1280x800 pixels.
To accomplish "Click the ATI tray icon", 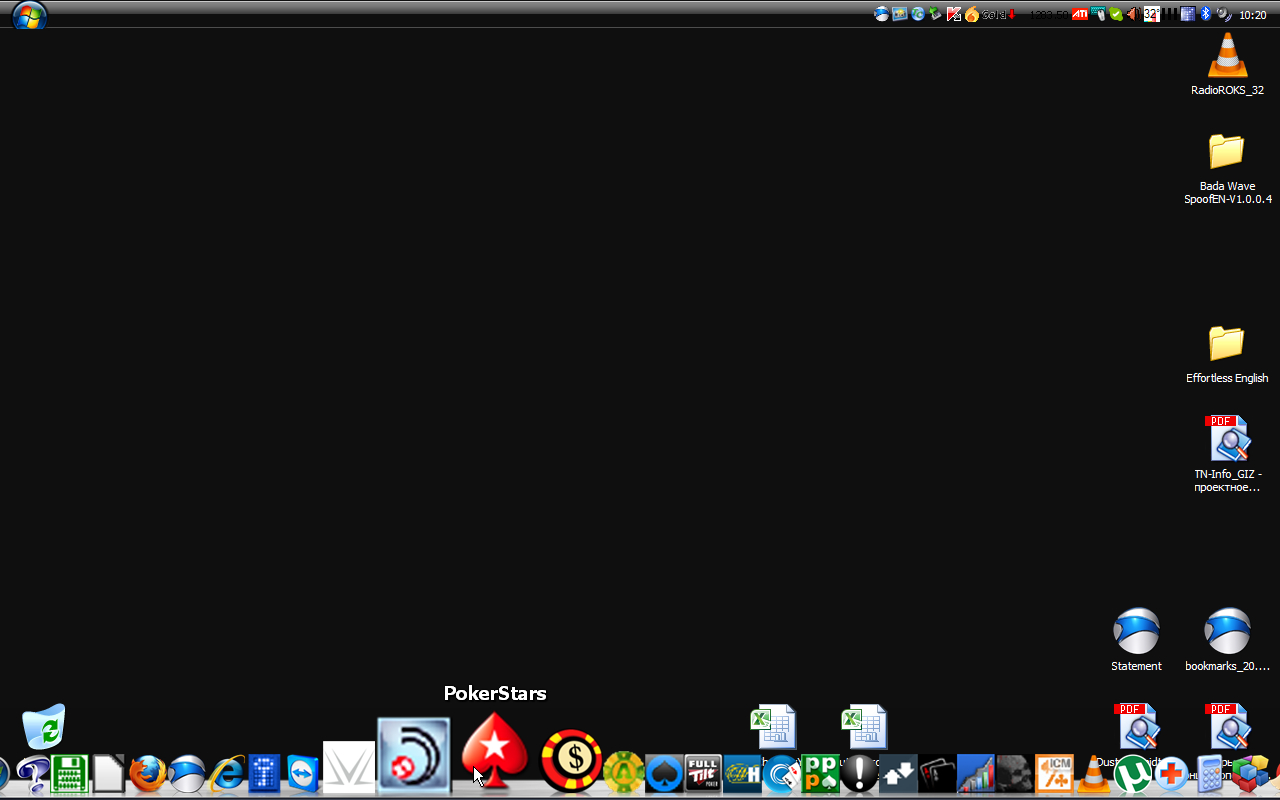I will 1080,14.
